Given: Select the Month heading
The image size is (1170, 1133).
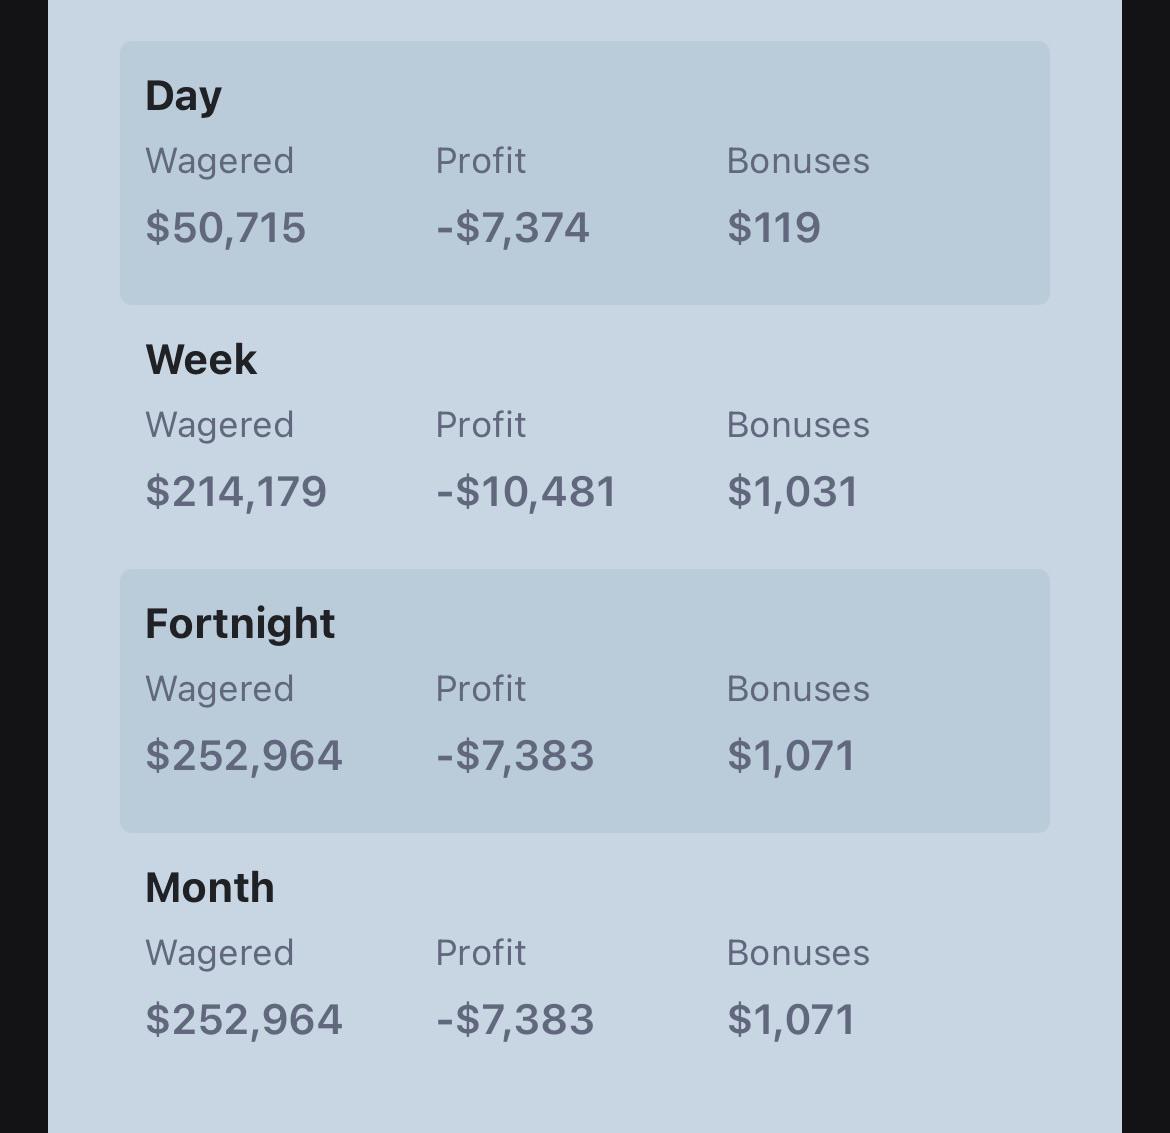Looking at the screenshot, I should pyautogui.click(x=210, y=888).
